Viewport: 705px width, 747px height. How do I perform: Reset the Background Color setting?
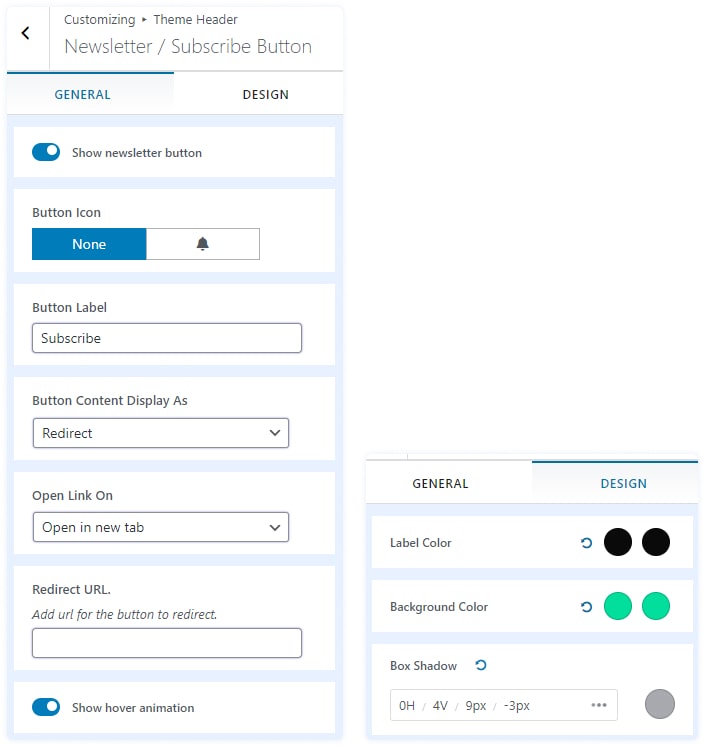pyautogui.click(x=586, y=607)
